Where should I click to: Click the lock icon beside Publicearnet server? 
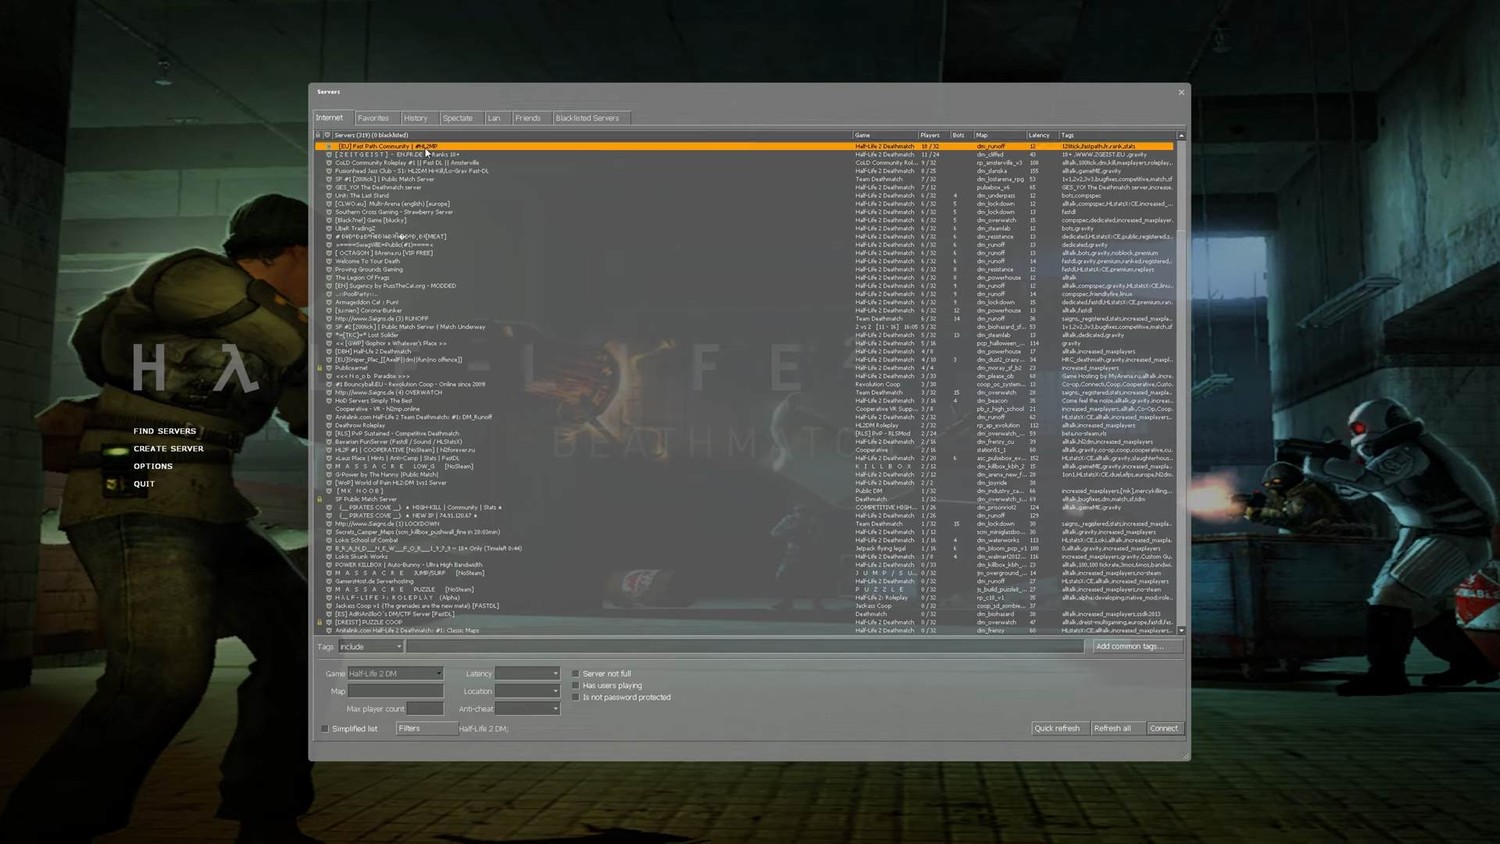tap(320, 368)
